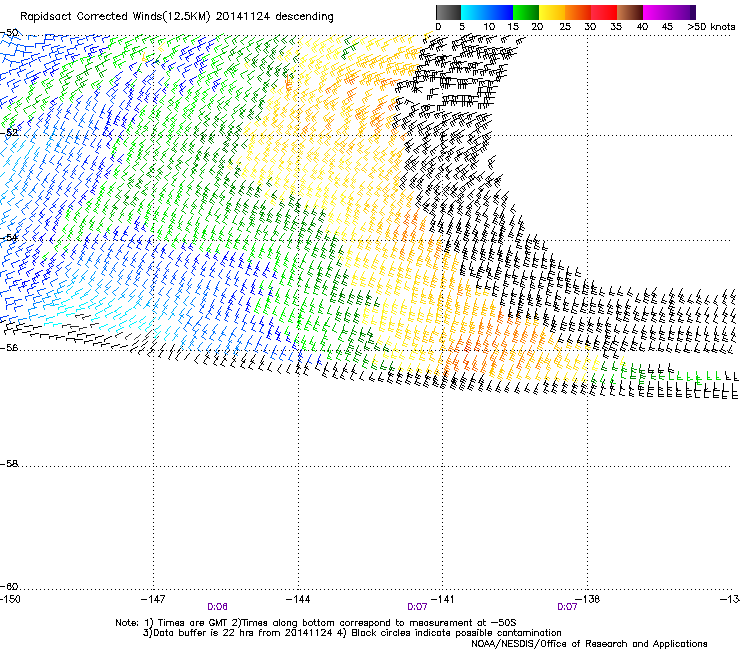Click the NOAA/NESDIS credit text
Viewport: 740px width, 650px height.
[589, 644]
